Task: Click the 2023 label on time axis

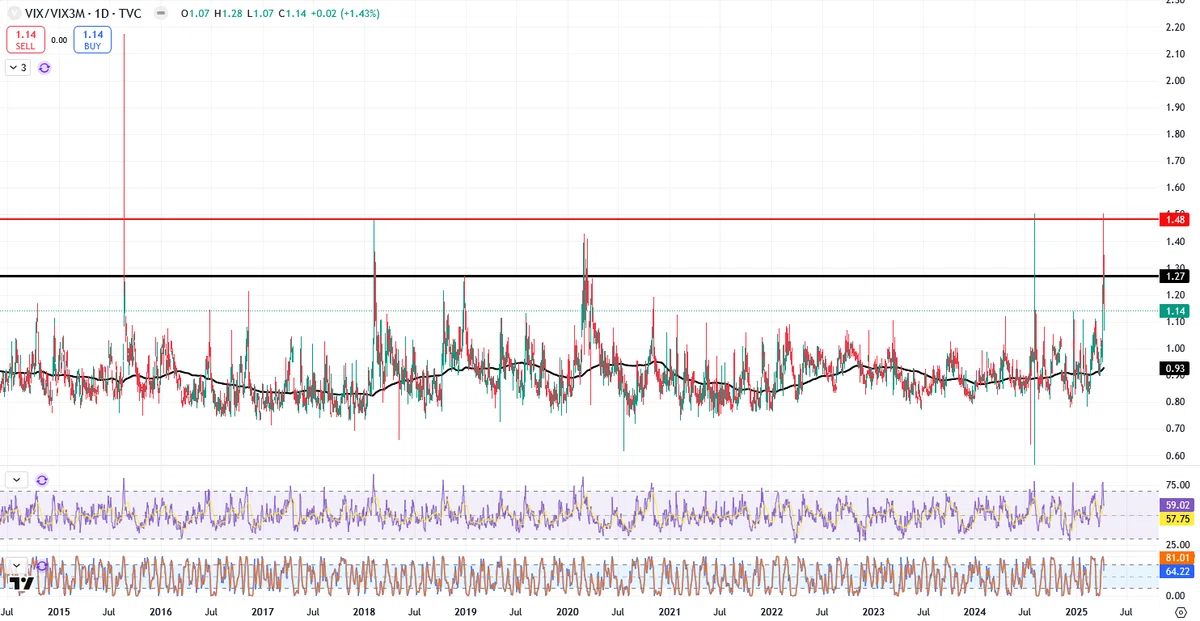Action: (872, 611)
